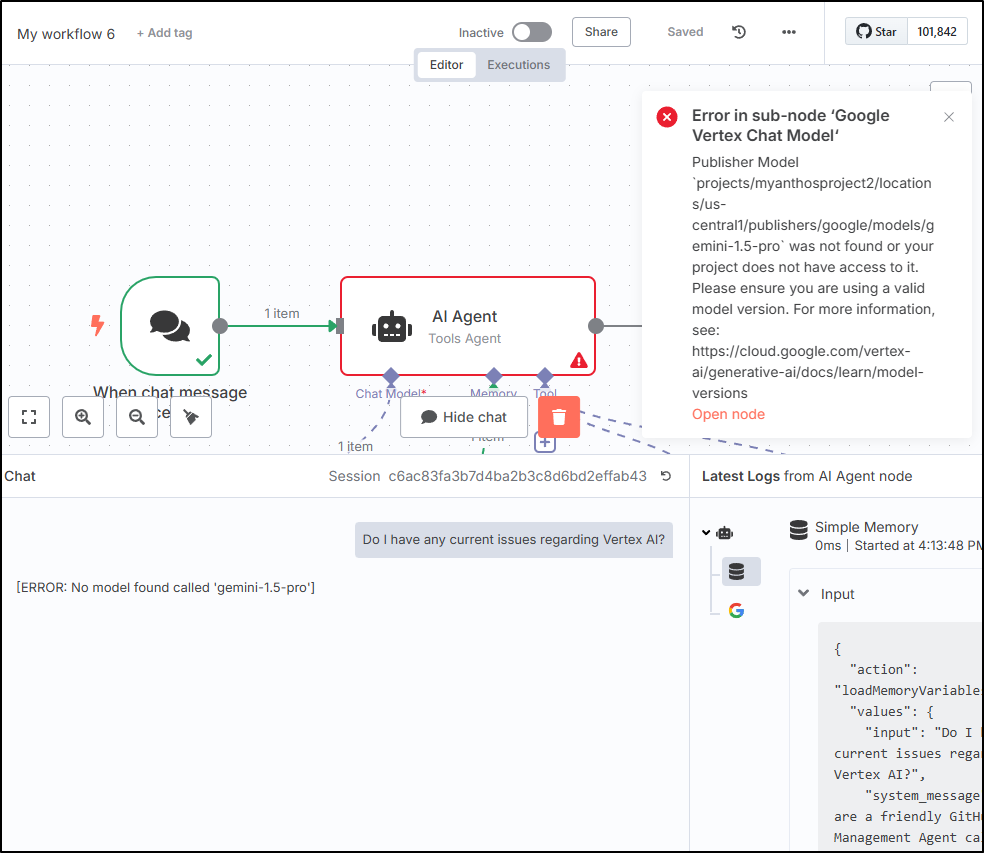The height and width of the screenshot is (853, 984).
Task: Click the Memory diamond connector
Action: [x=494, y=376]
